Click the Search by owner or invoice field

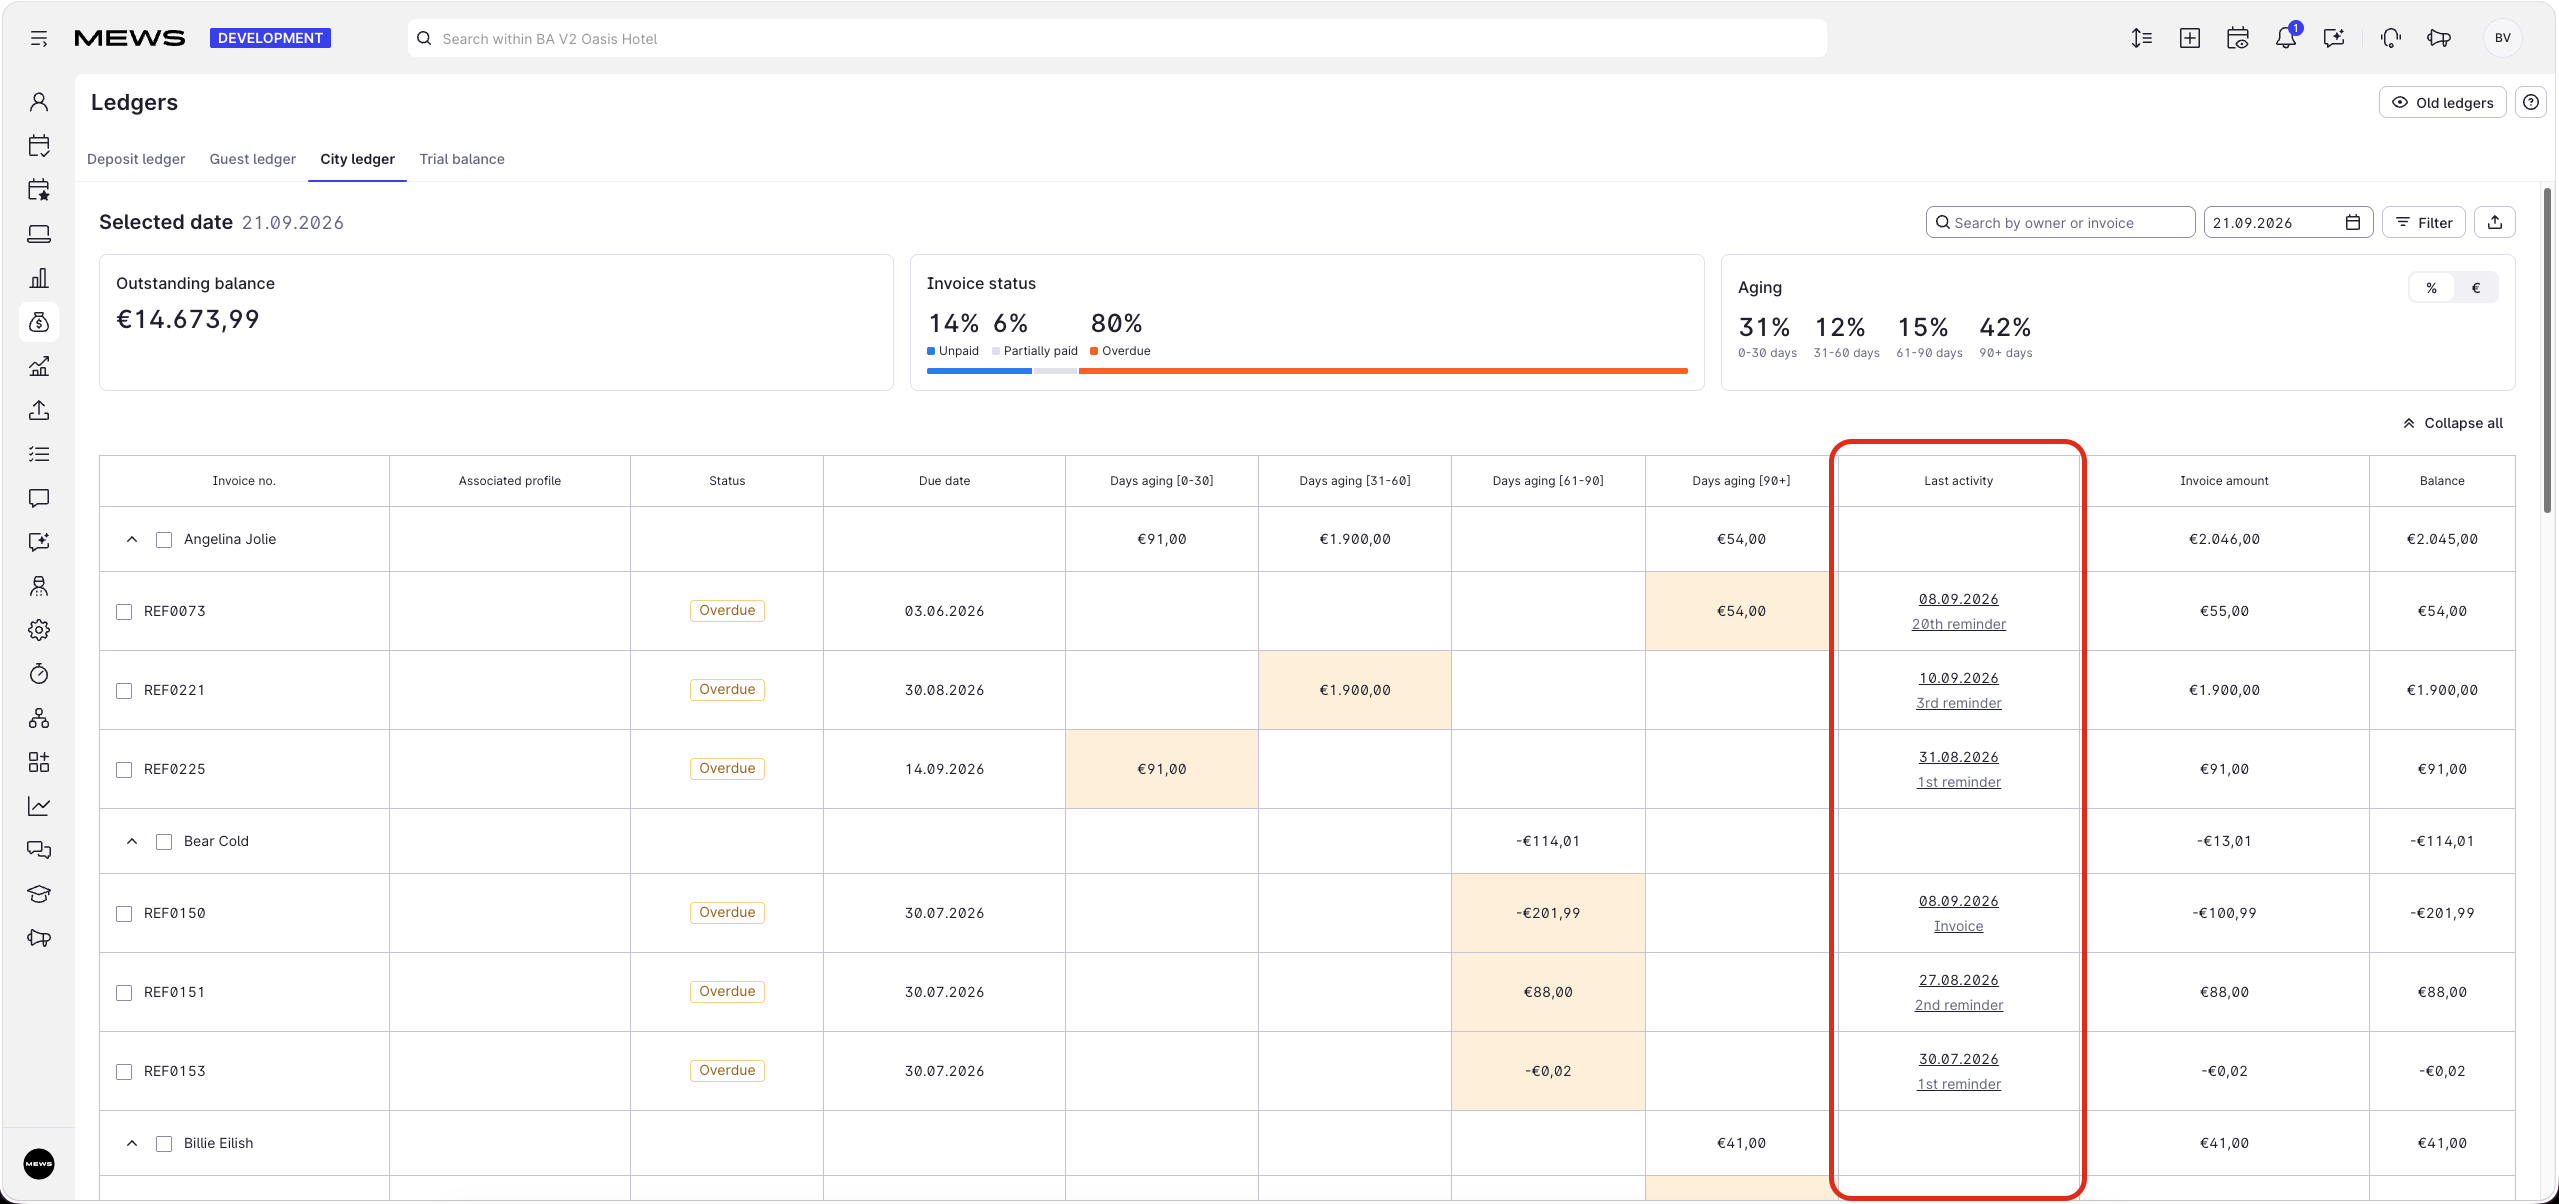[2060, 222]
